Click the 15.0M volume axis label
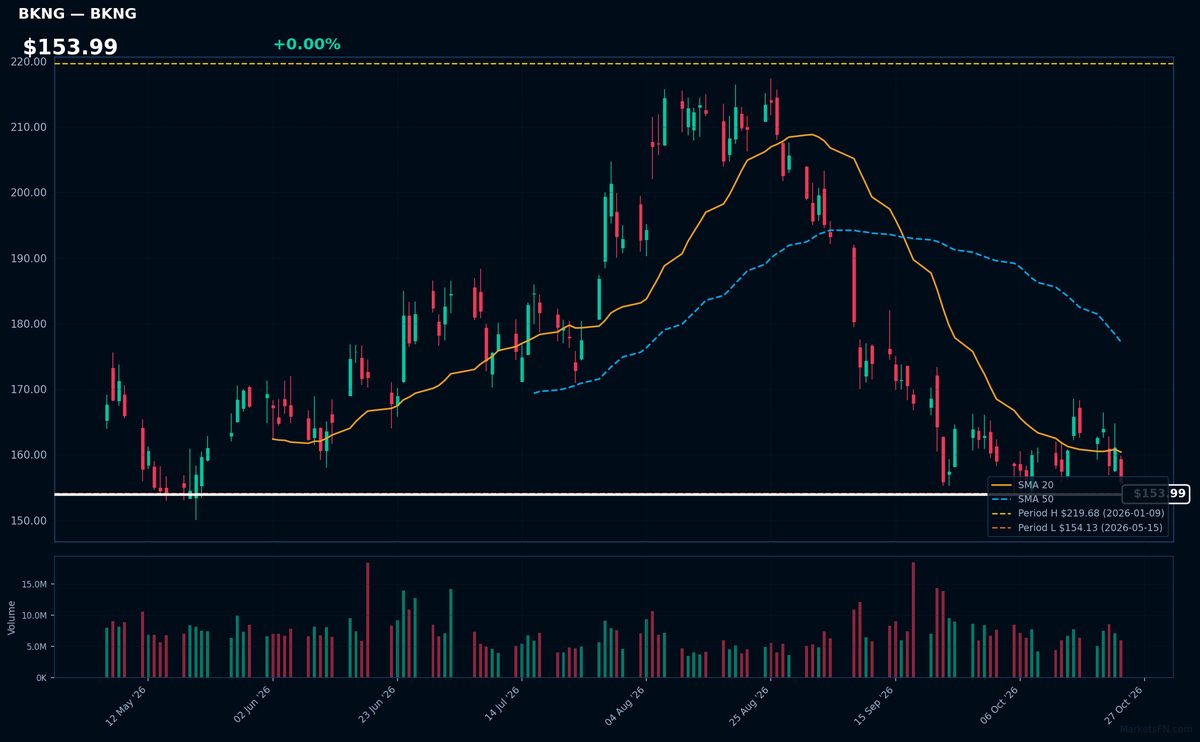Viewport: 1200px width, 742px height. coord(33,583)
